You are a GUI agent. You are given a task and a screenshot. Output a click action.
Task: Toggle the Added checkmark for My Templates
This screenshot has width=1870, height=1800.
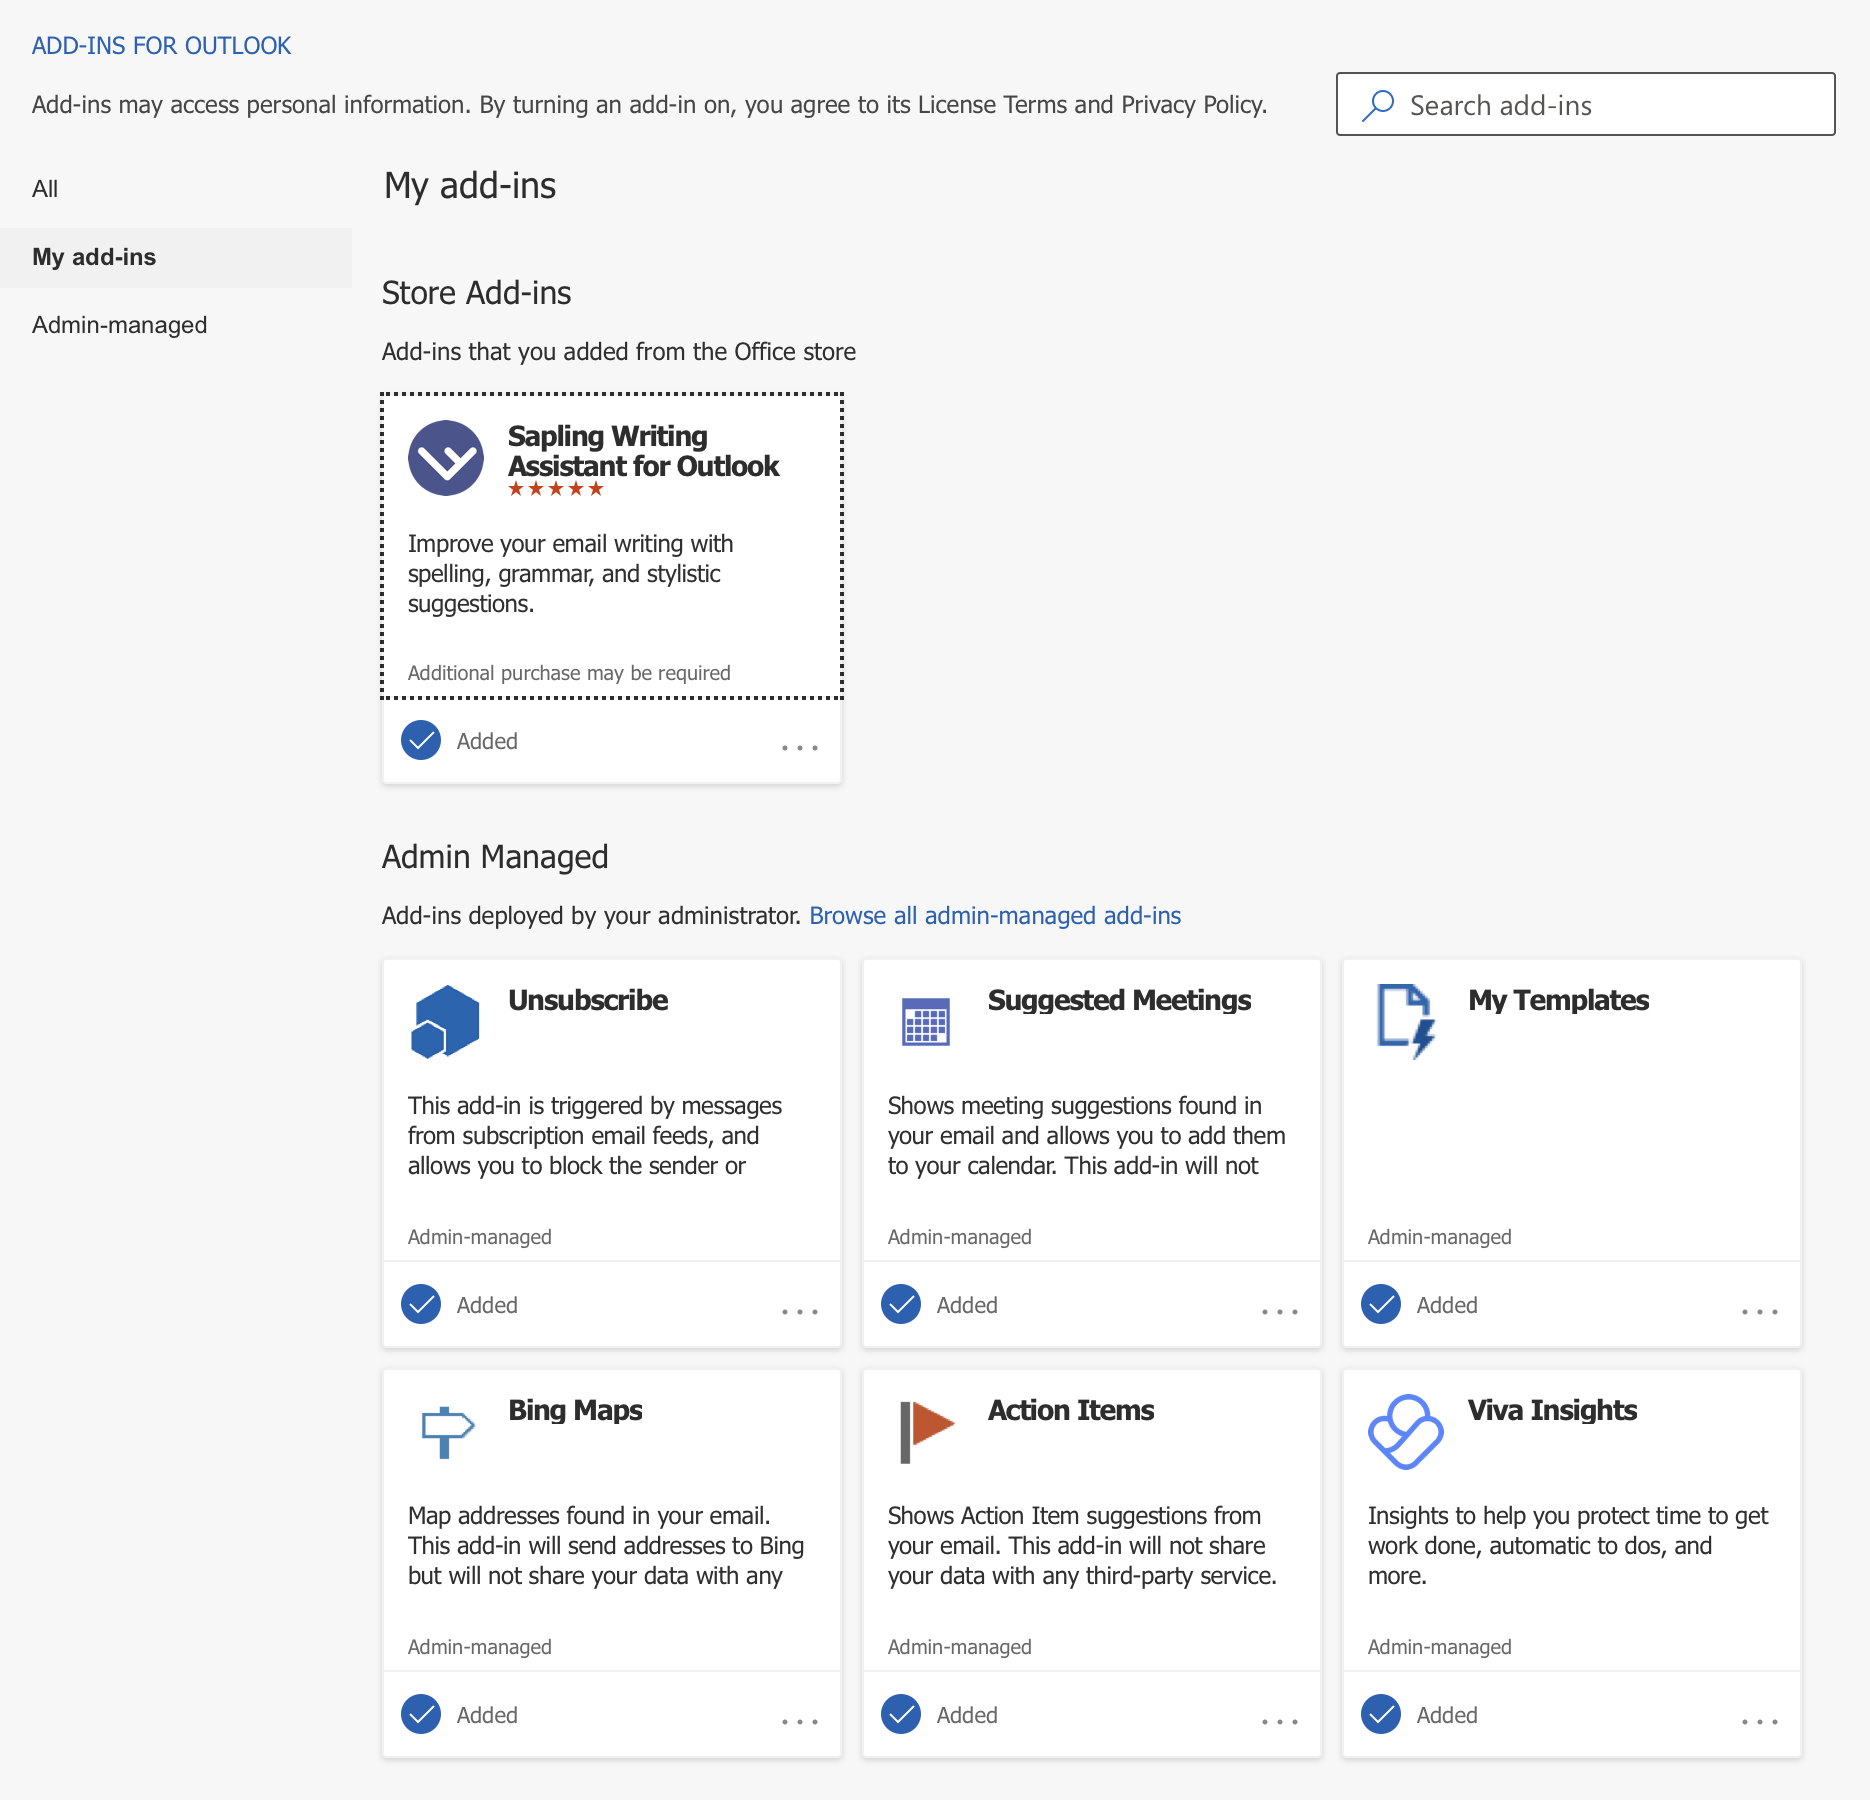coord(1381,1304)
